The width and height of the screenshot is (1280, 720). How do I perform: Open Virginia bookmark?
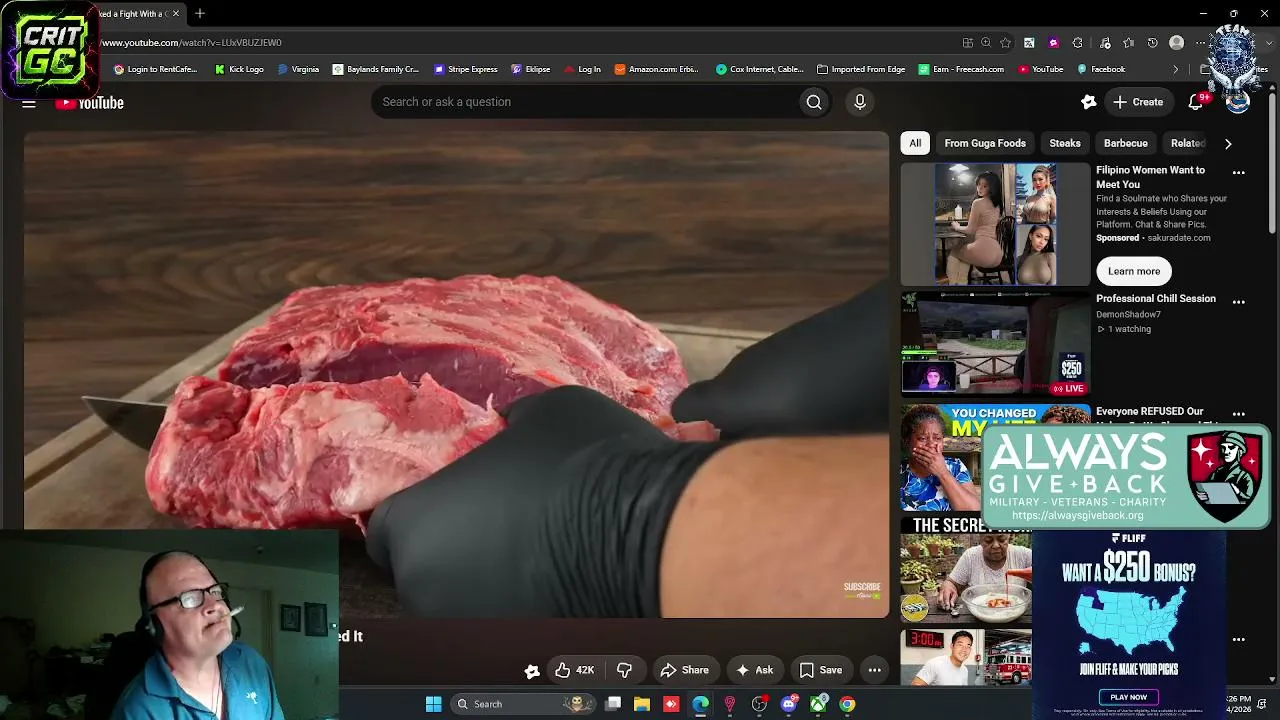(298, 70)
